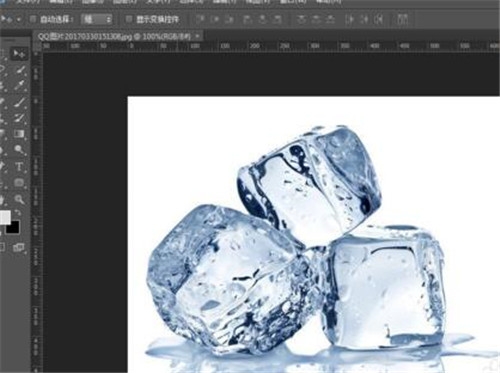
Task: Align right edges in options bar
Action: (278, 19)
